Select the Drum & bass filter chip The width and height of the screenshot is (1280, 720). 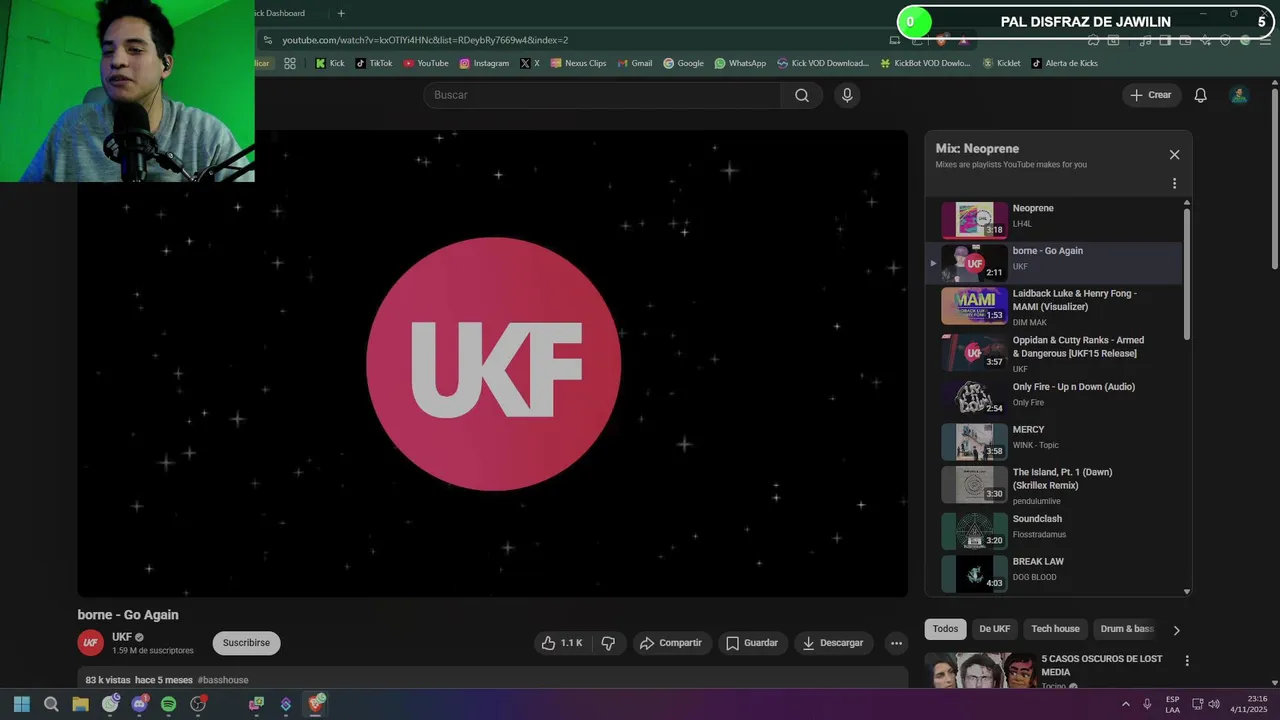[1127, 629]
